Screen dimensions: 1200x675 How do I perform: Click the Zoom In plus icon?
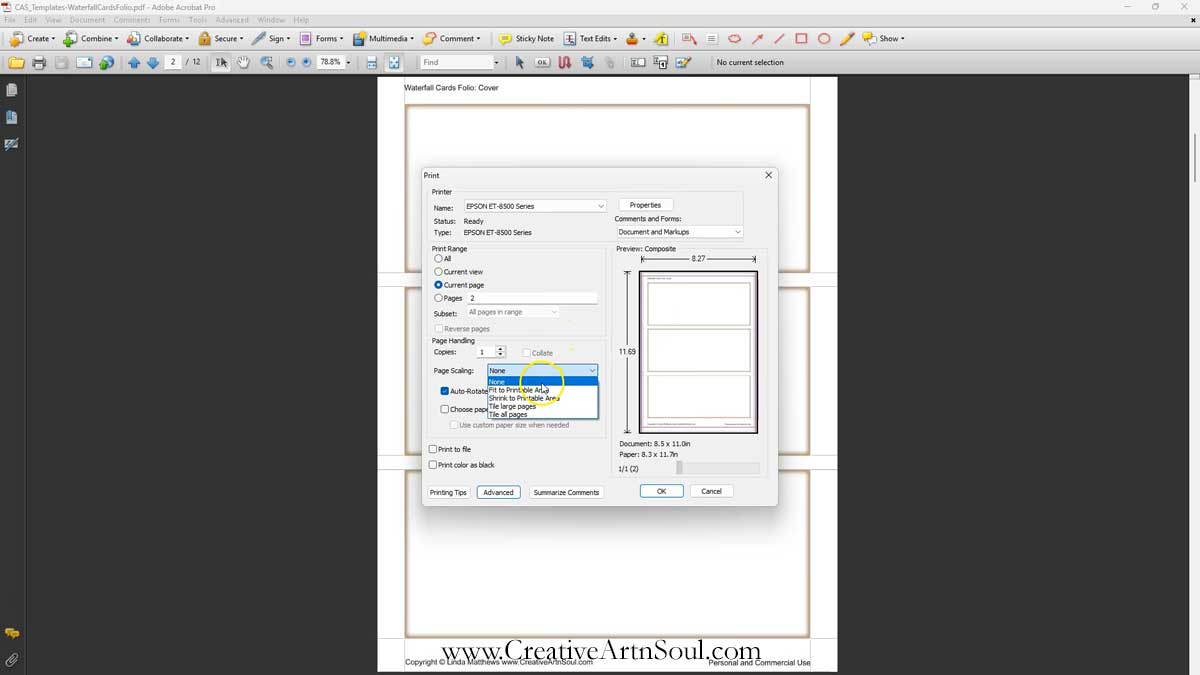pos(307,62)
